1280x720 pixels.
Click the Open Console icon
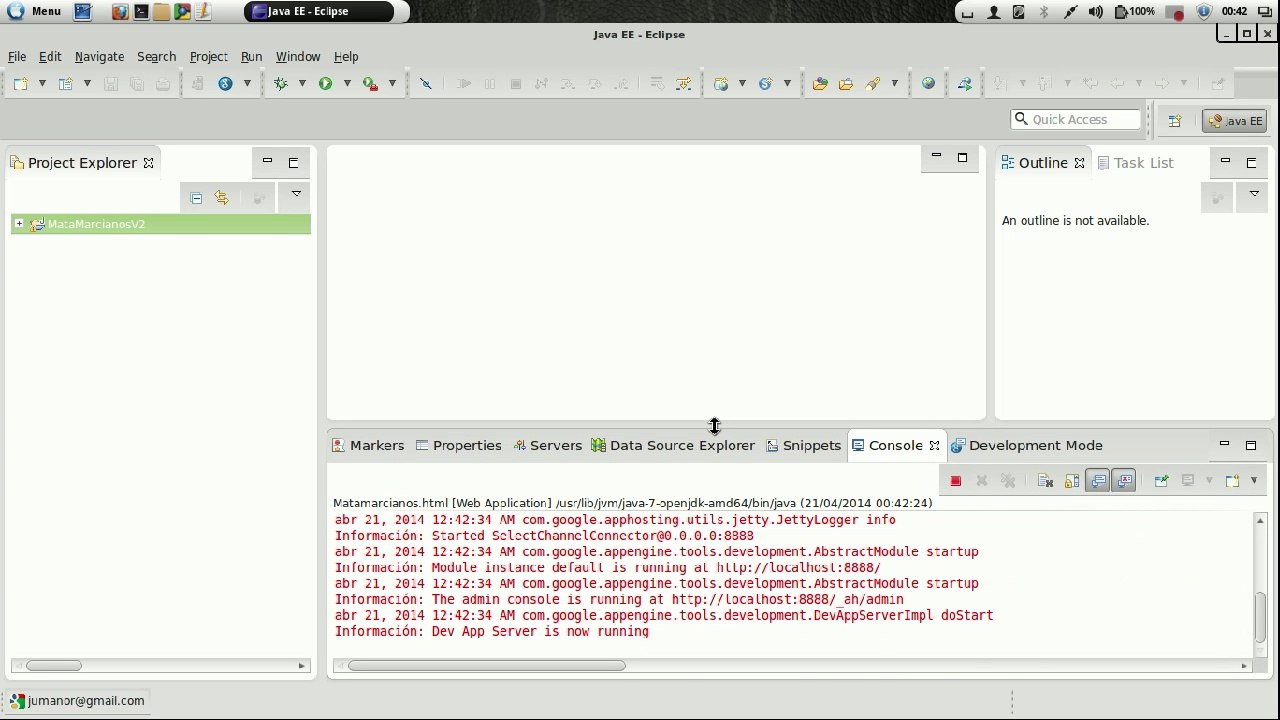[1232, 481]
